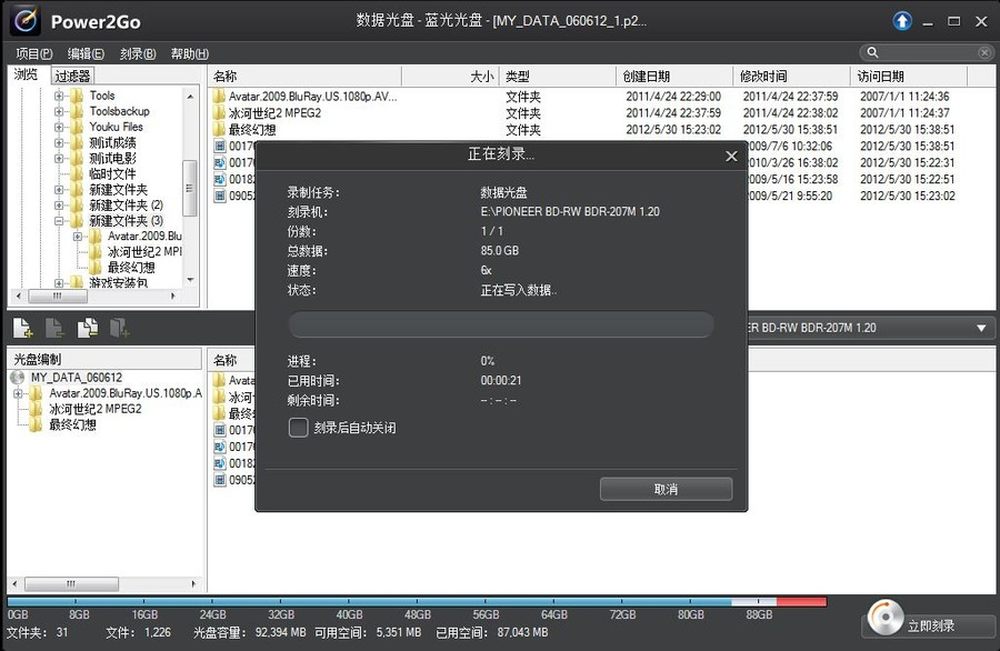1000x651 pixels.
Task: Click the vertical scrollbar thumb of browse tree
Action: [189, 188]
